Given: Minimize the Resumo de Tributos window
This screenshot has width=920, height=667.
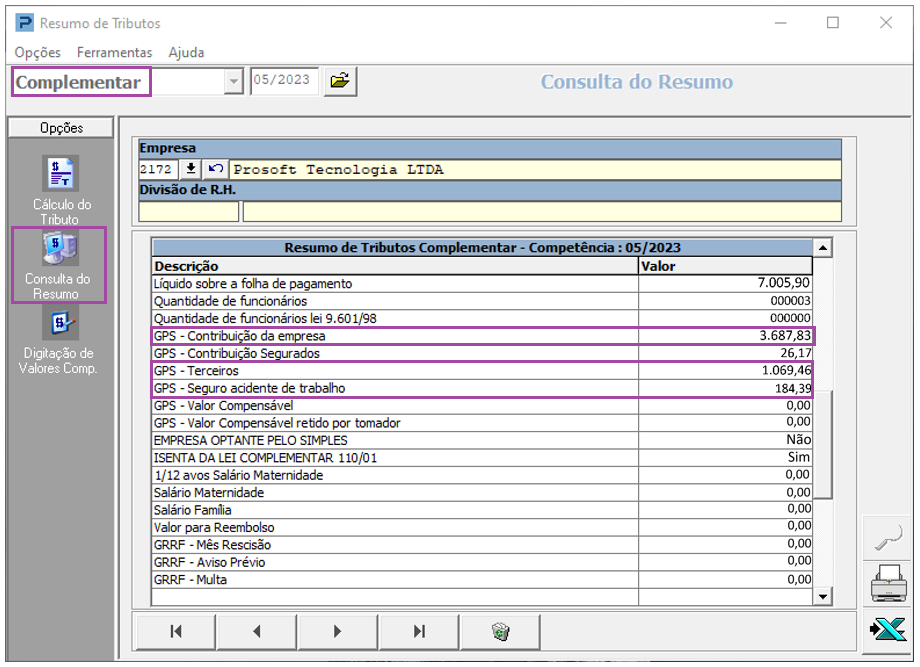Looking at the screenshot, I should pos(780,23).
